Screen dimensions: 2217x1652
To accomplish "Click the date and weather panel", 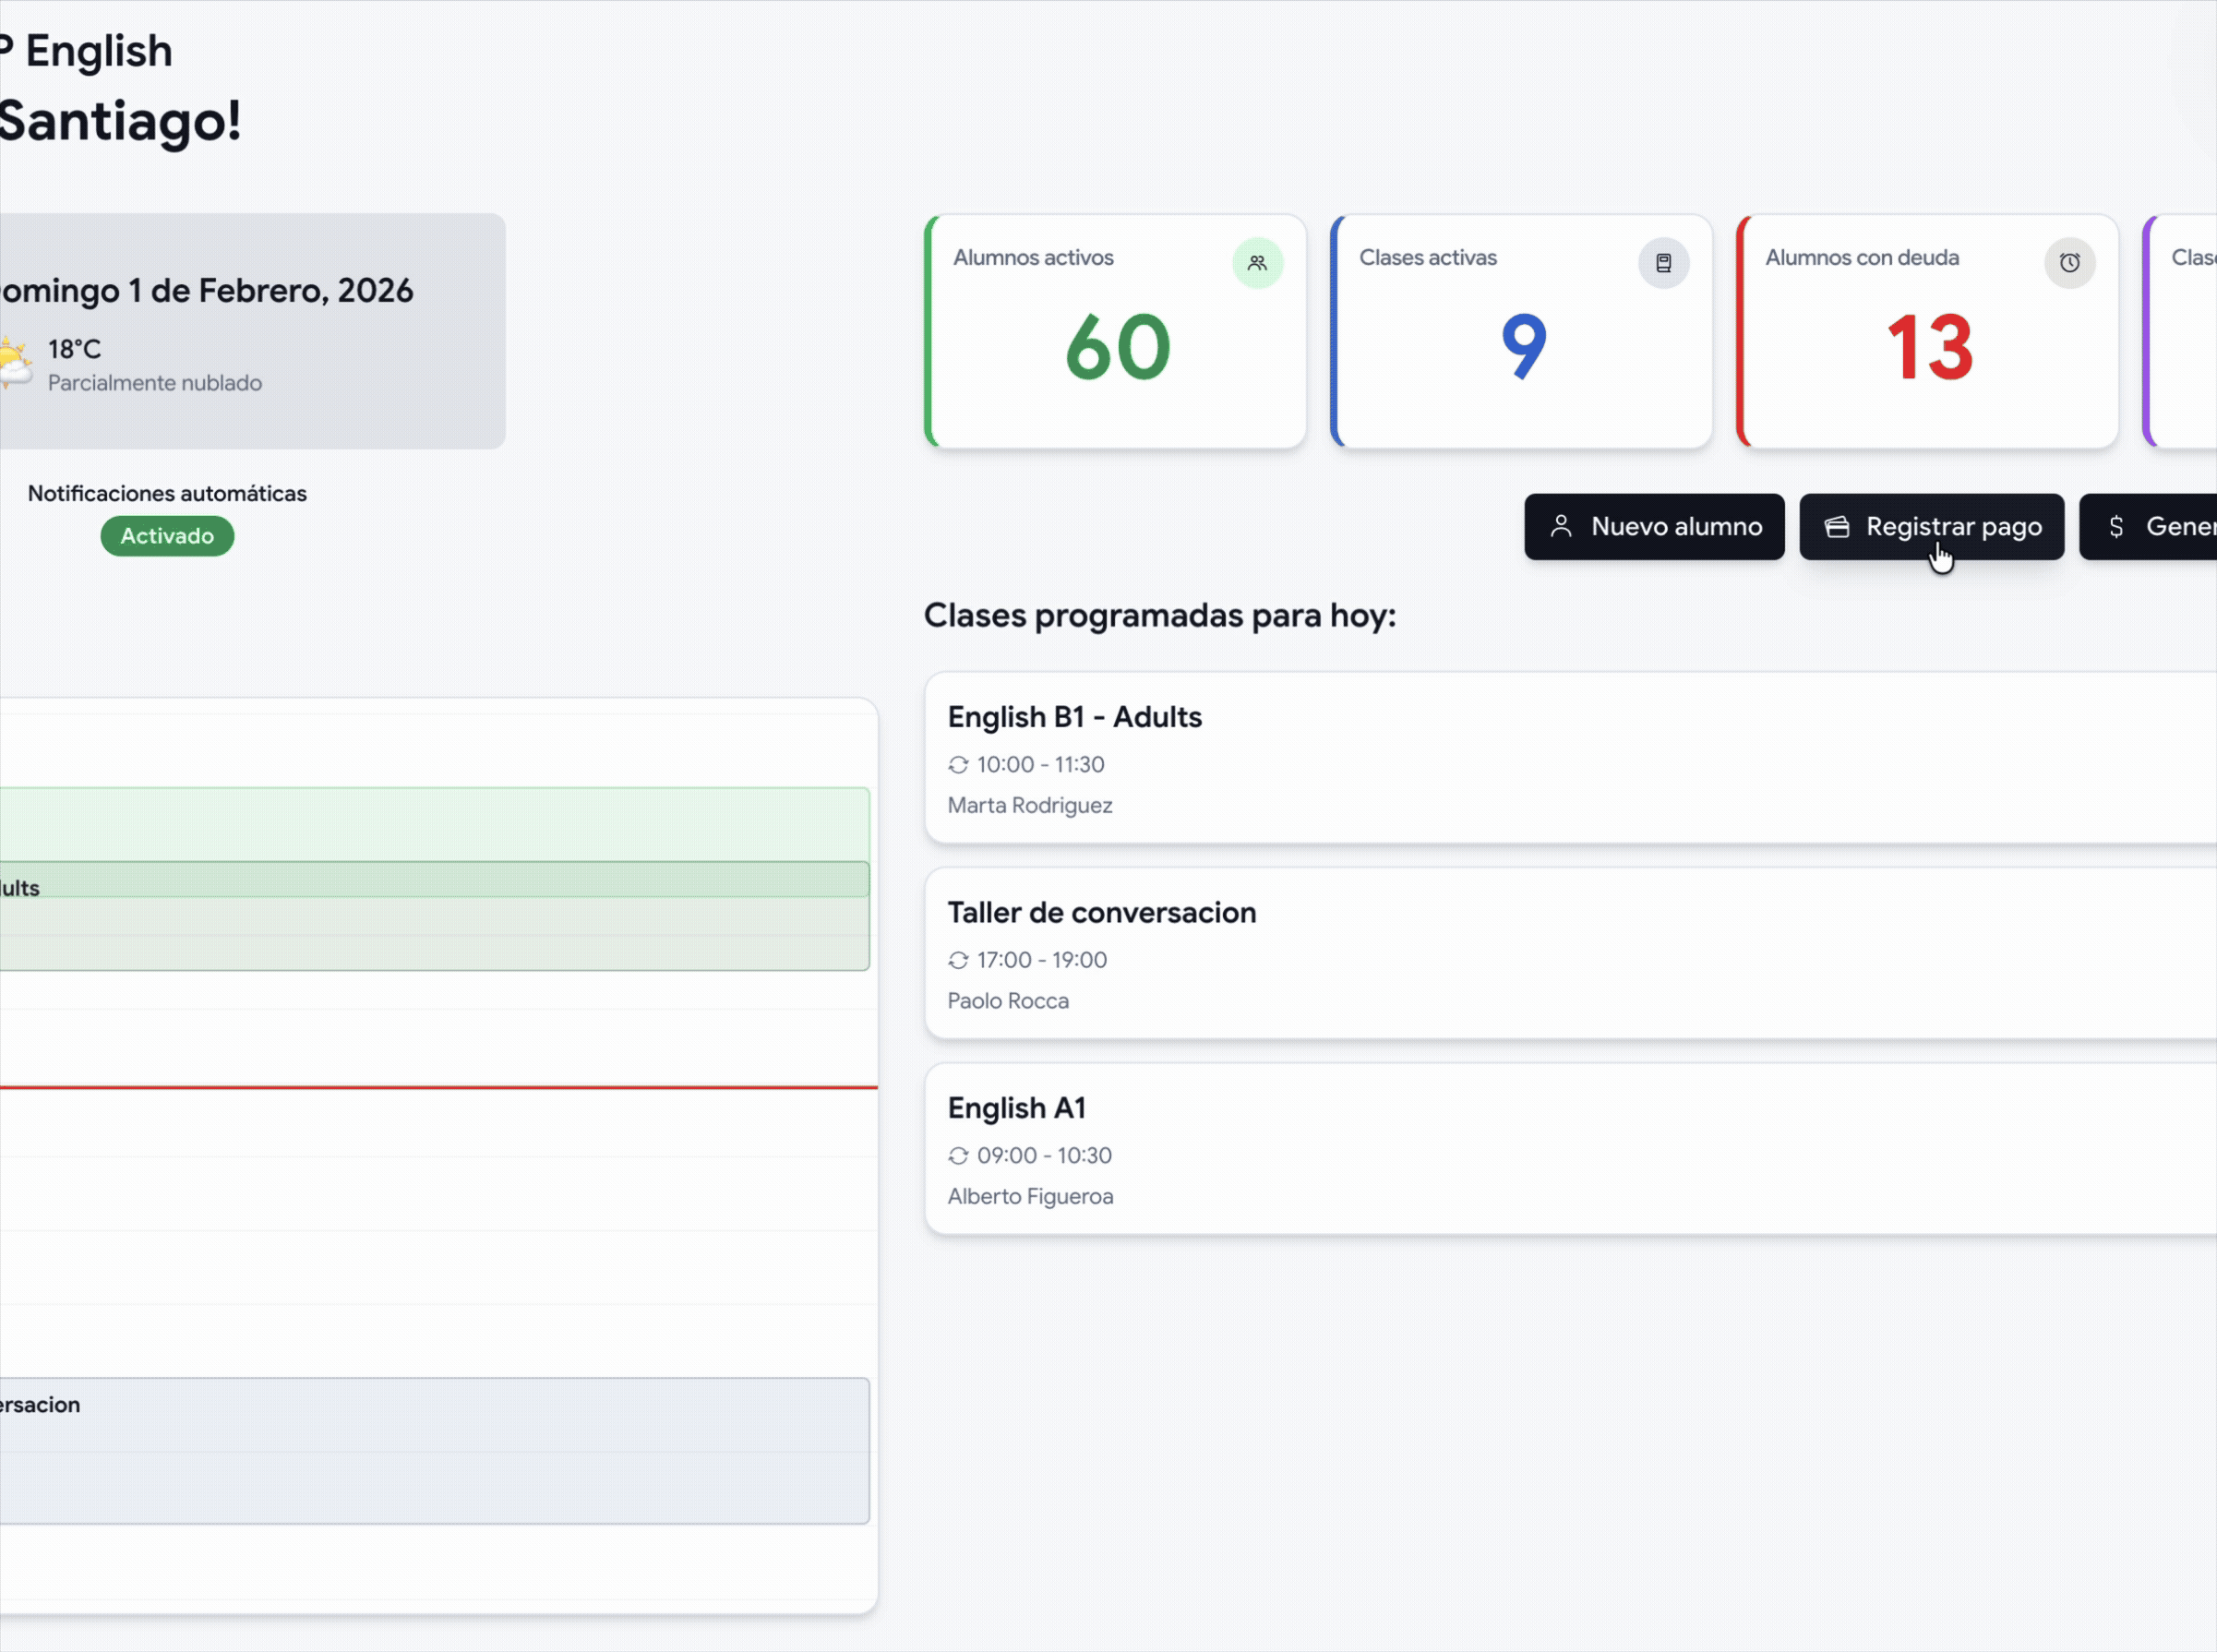I will (x=250, y=330).
